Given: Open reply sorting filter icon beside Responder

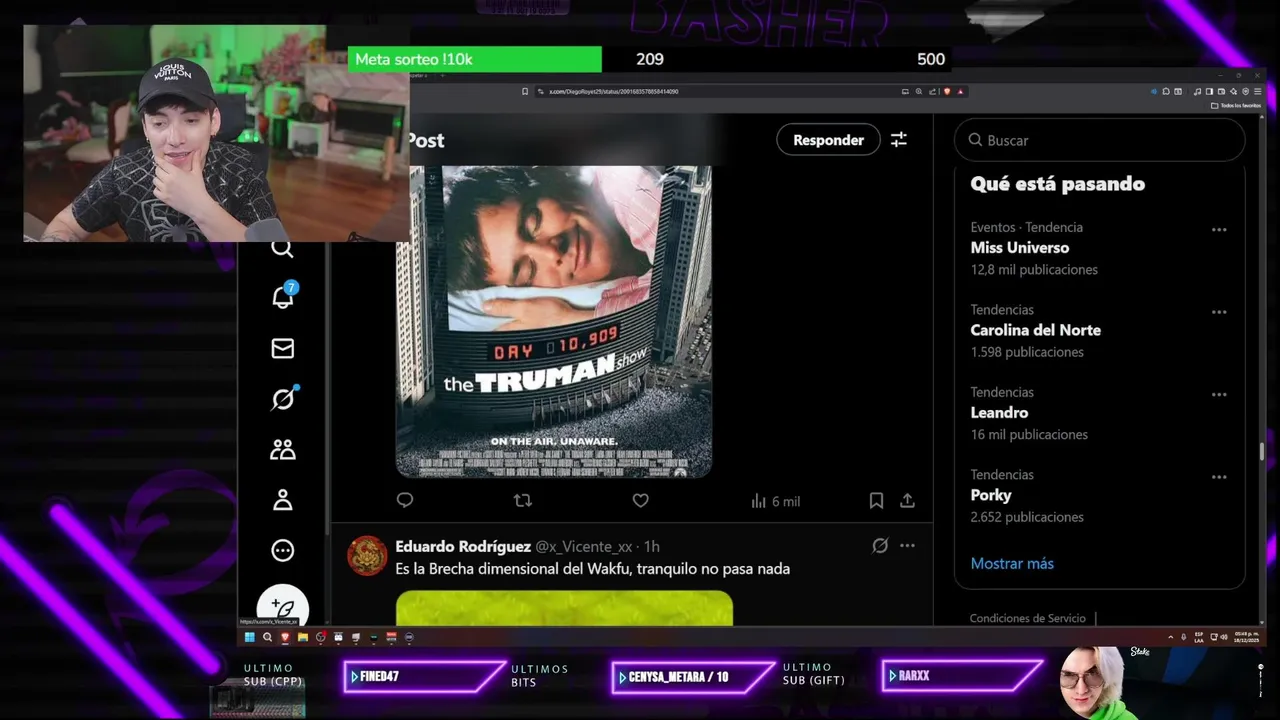Looking at the screenshot, I should 899,140.
